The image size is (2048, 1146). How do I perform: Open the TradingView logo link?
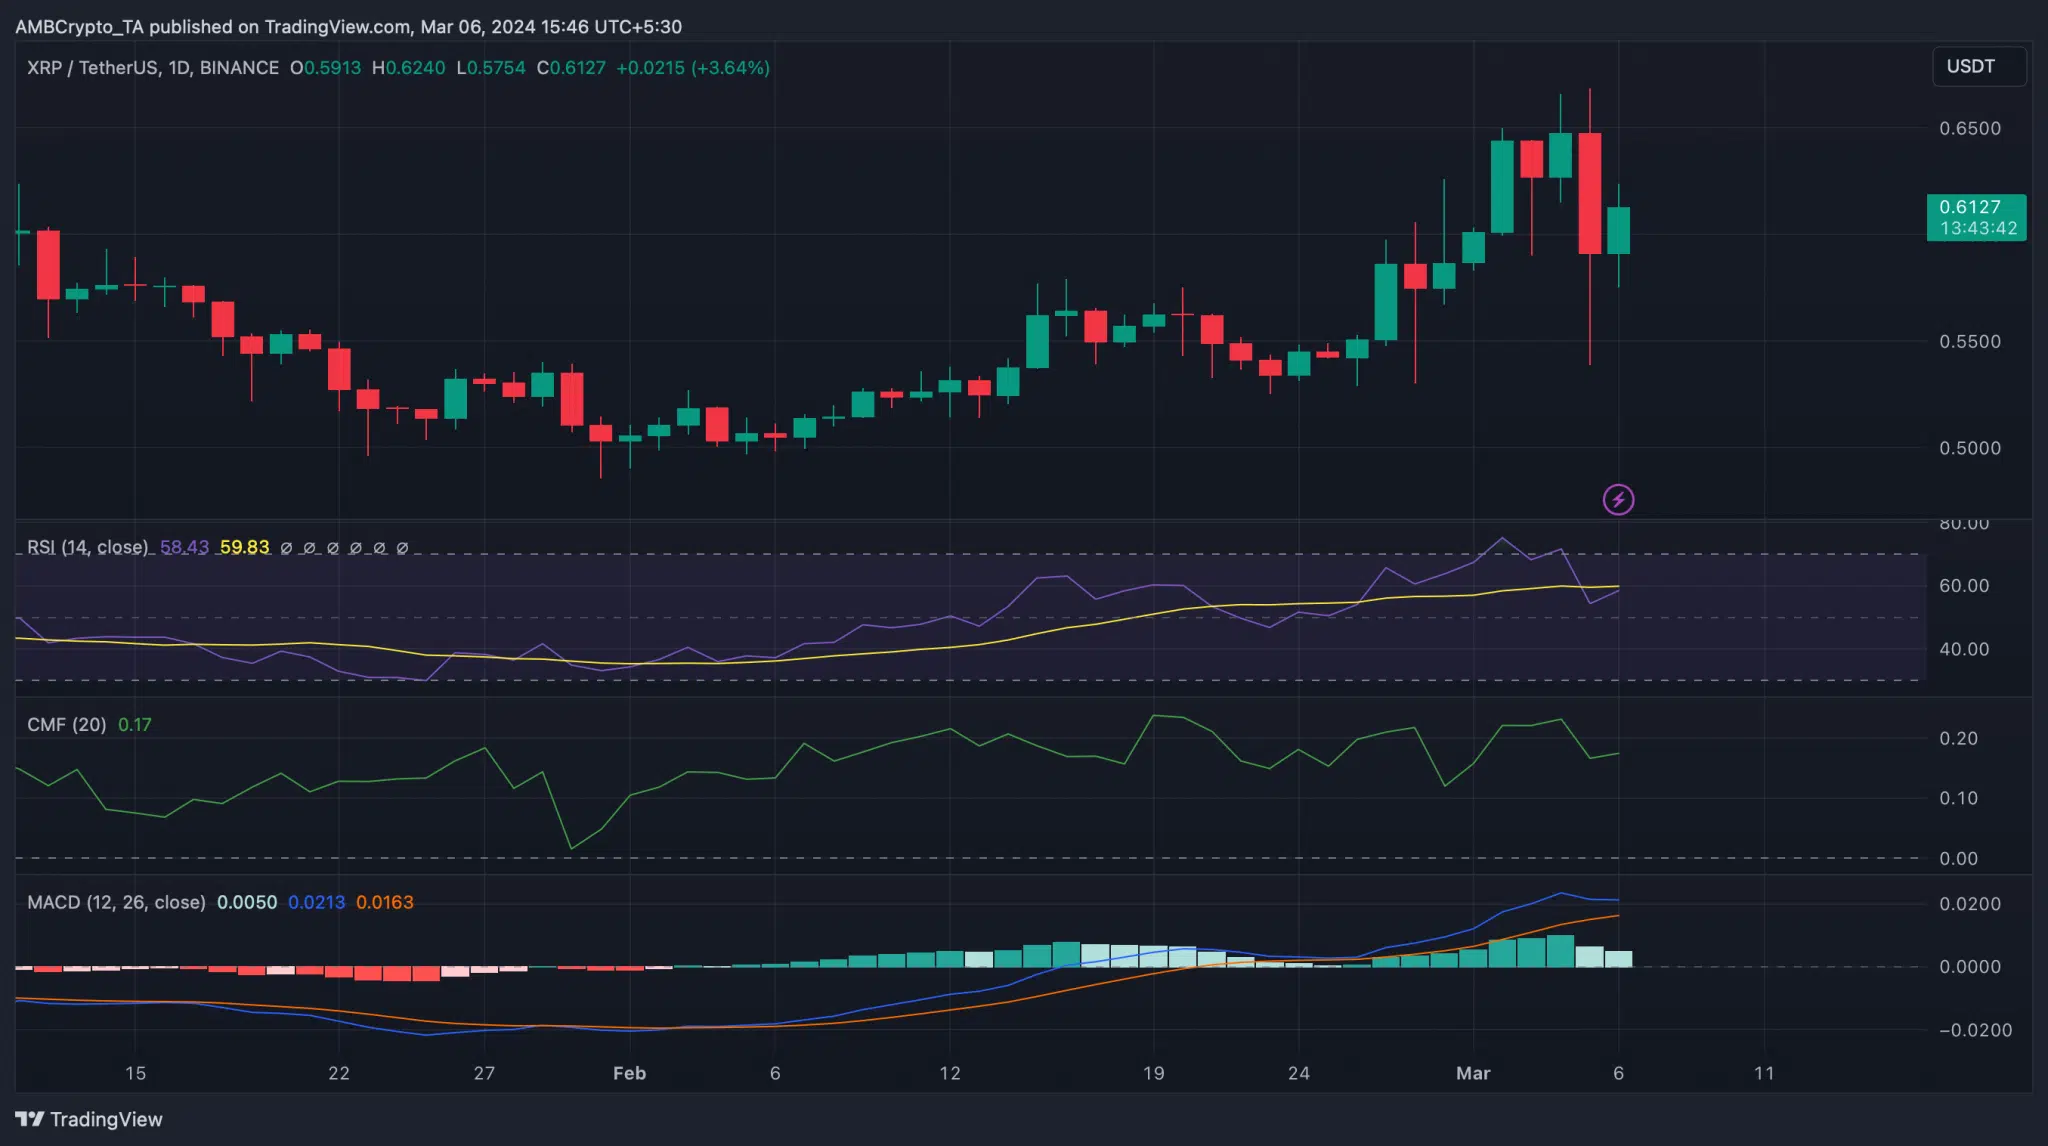(x=89, y=1119)
